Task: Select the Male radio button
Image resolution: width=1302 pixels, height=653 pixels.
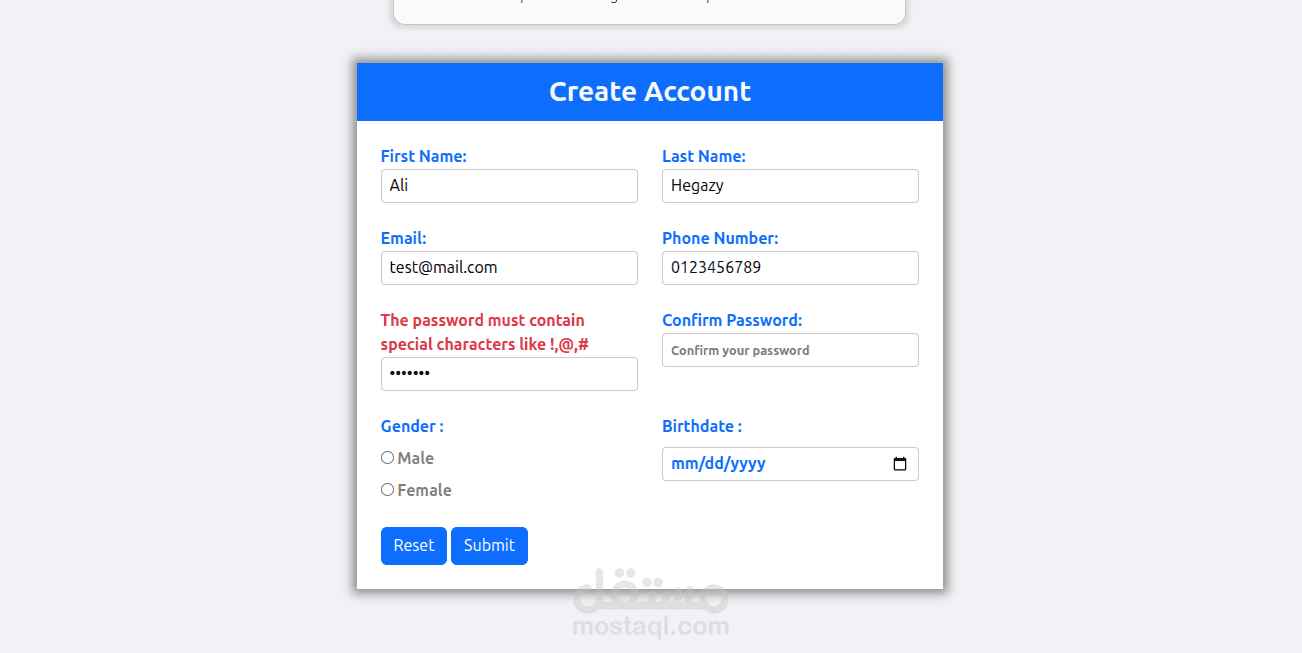Action: [388, 458]
